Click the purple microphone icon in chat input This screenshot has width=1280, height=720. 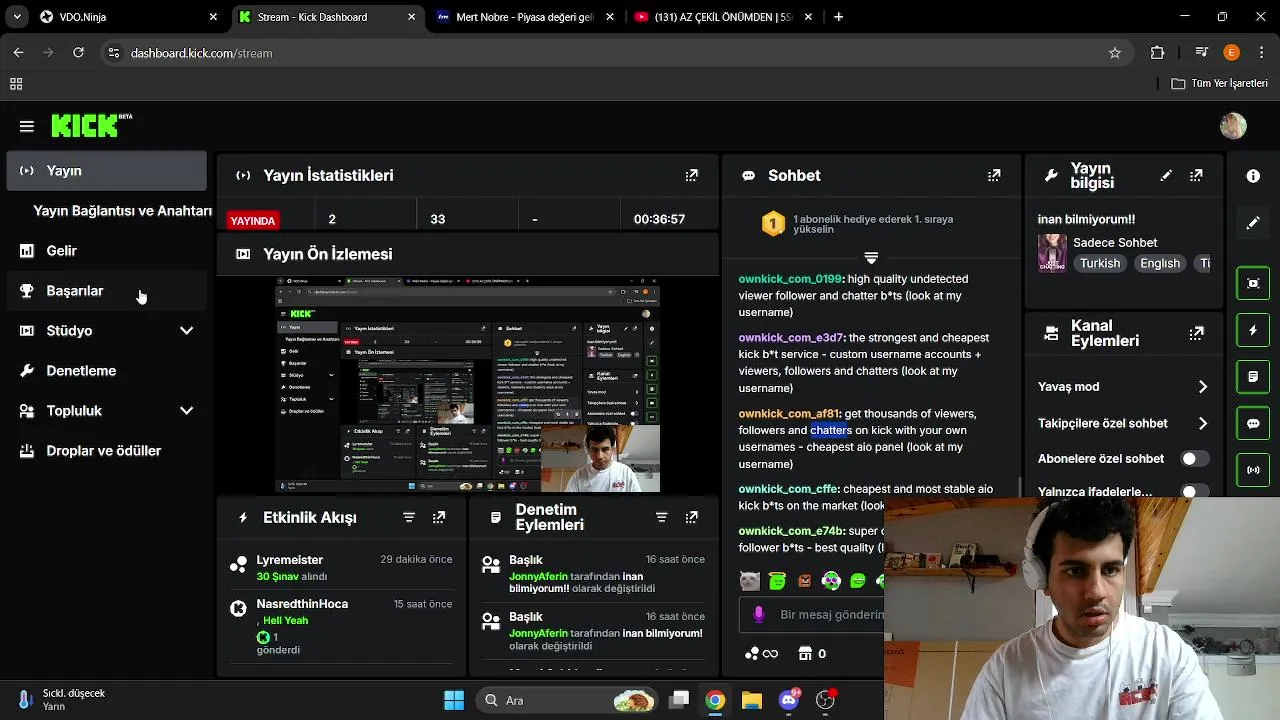coord(759,614)
